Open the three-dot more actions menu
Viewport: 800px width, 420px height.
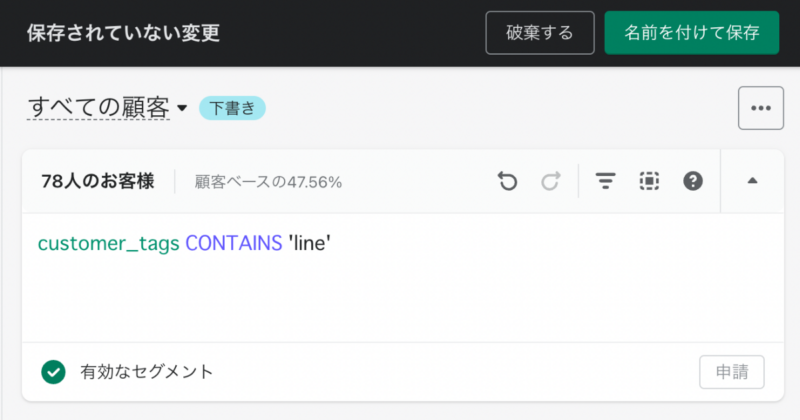pyautogui.click(x=761, y=108)
